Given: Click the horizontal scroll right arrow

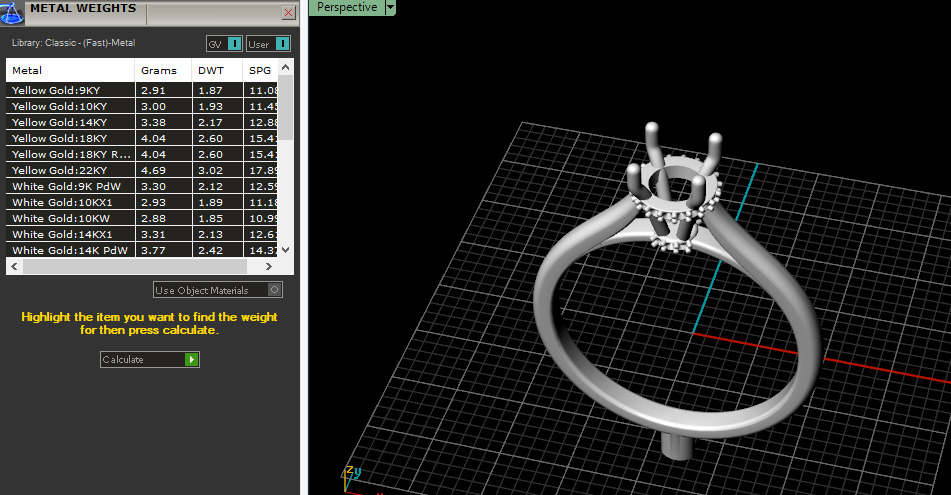Looking at the screenshot, I should (x=269, y=266).
